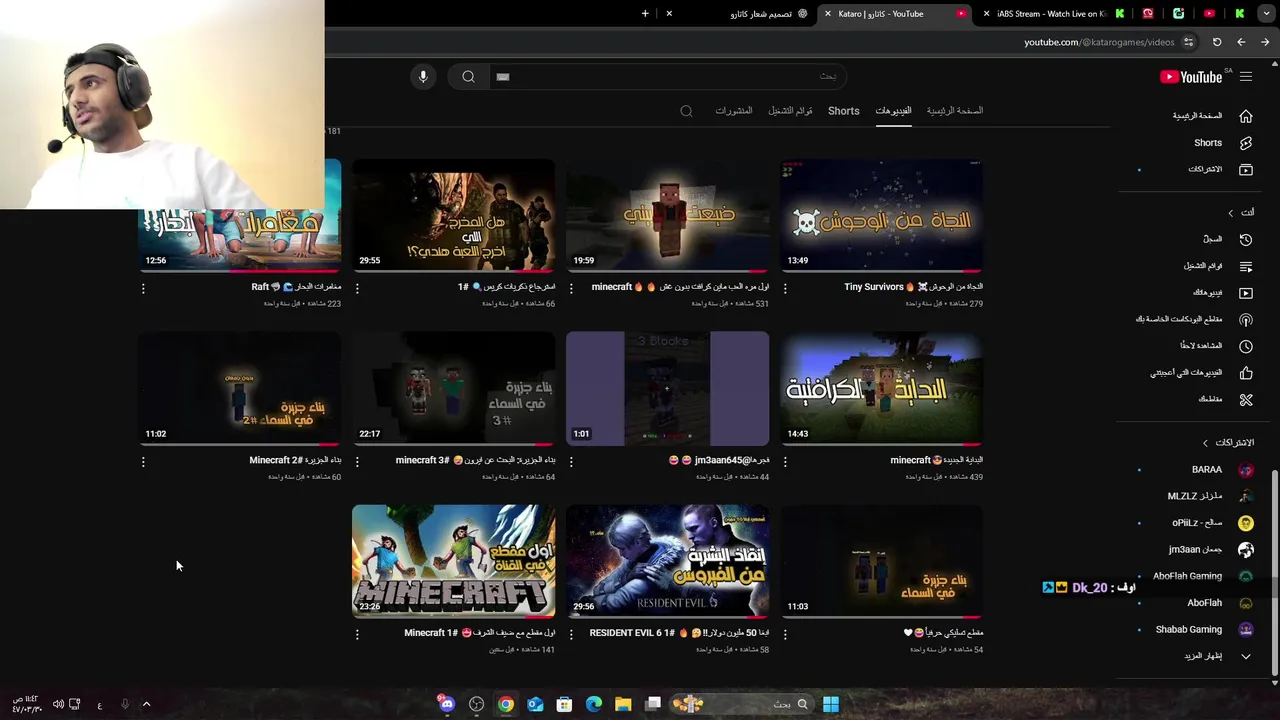Go to the Home page sidebar icon
The height and width of the screenshot is (720, 1280).
(x=1246, y=116)
